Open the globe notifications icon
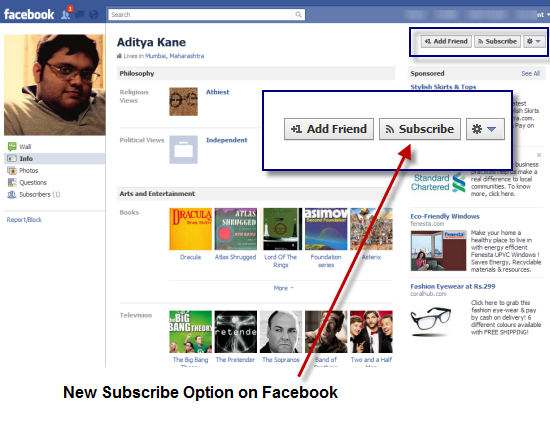The image size is (550, 425). (94, 14)
